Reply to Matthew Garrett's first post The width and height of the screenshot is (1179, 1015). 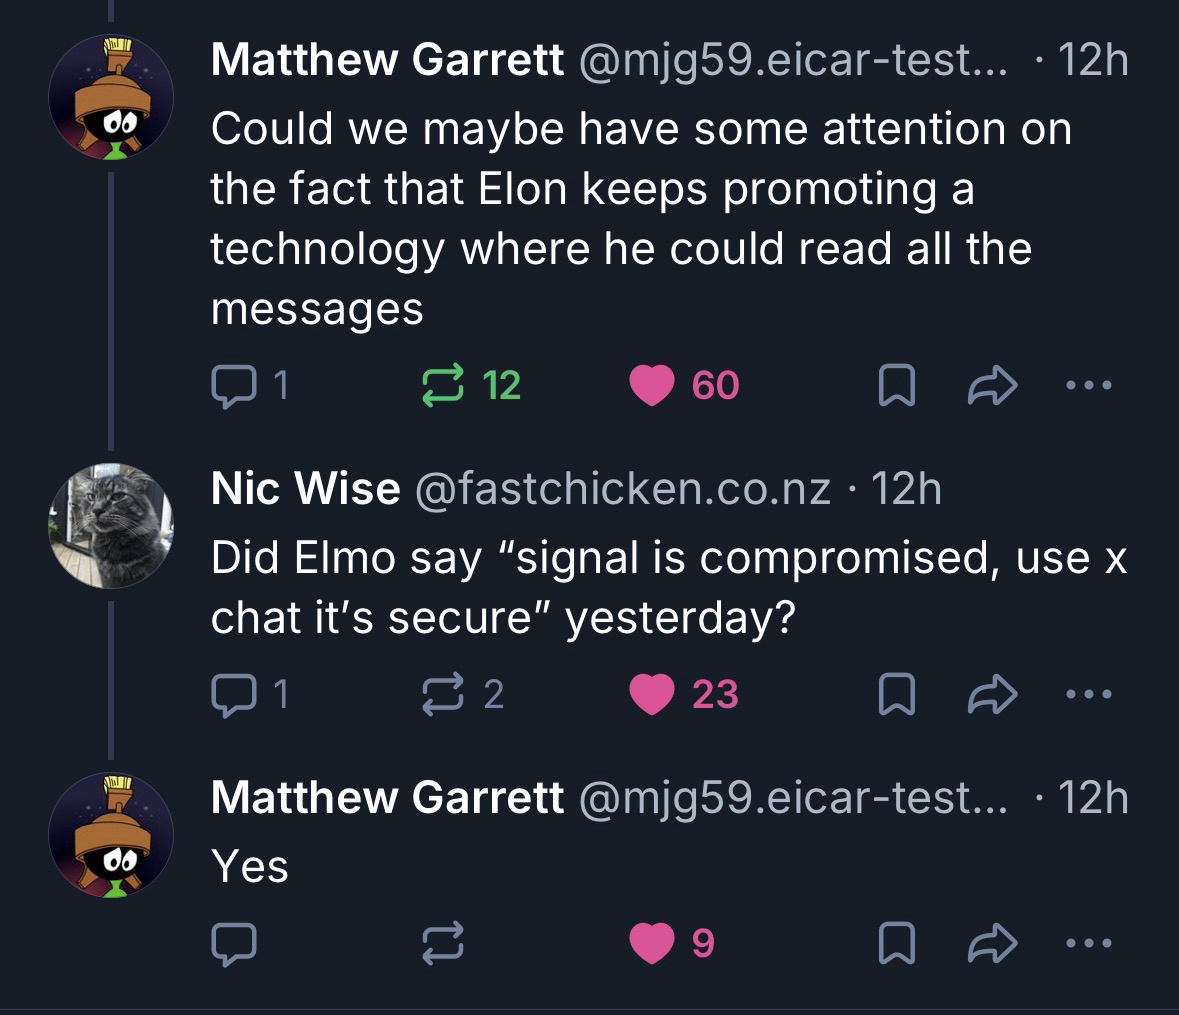click(x=234, y=385)
